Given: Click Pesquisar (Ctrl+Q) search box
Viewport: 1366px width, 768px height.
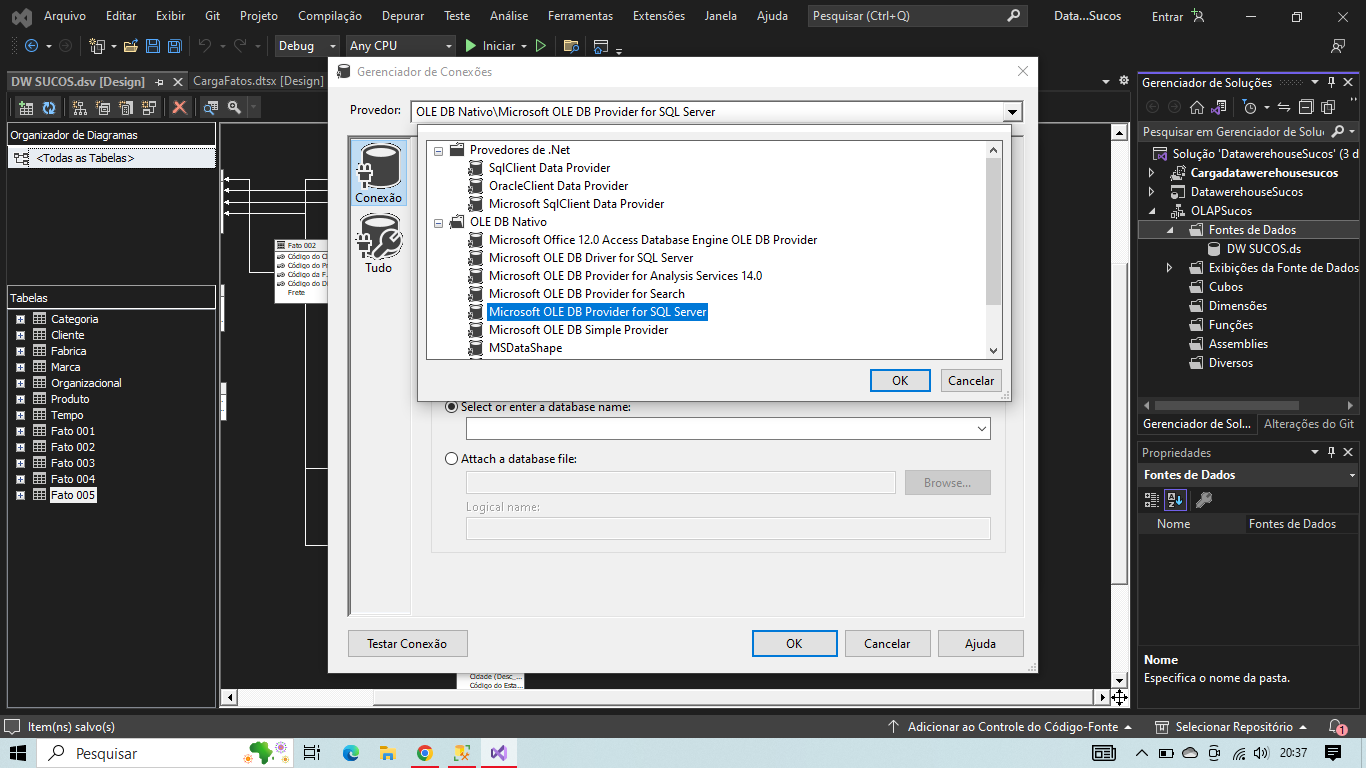Looking at the screenshot, I should (x=918, y=16).
